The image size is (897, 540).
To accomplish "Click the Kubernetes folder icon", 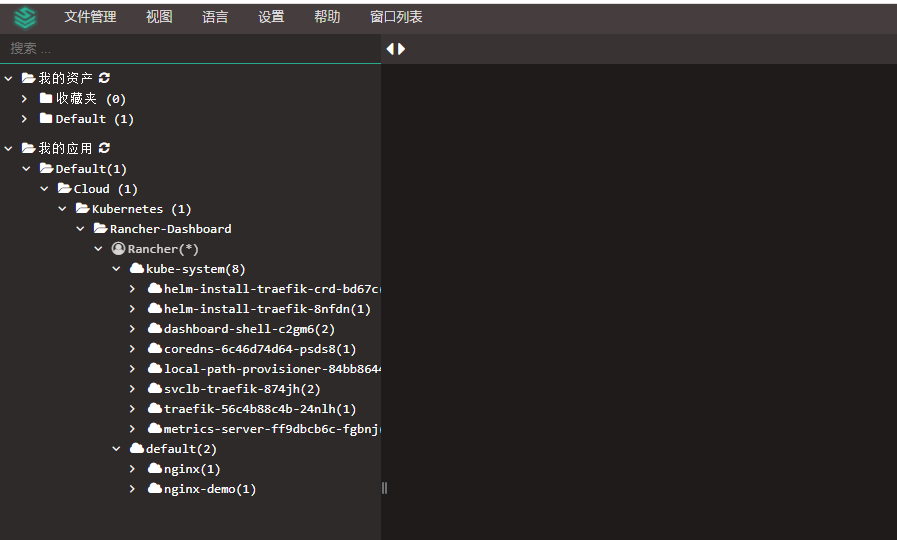I will coord(83,208).
